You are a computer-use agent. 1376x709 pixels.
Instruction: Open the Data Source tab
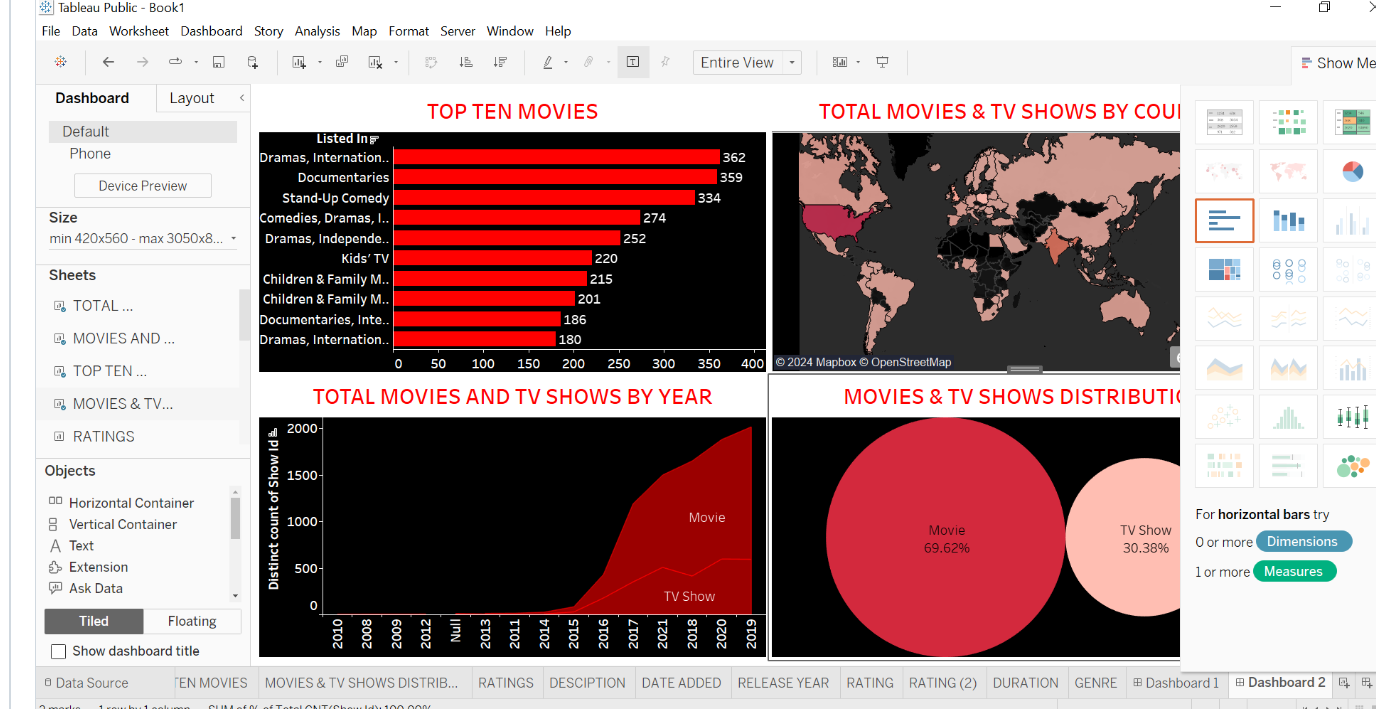point(86,683)
